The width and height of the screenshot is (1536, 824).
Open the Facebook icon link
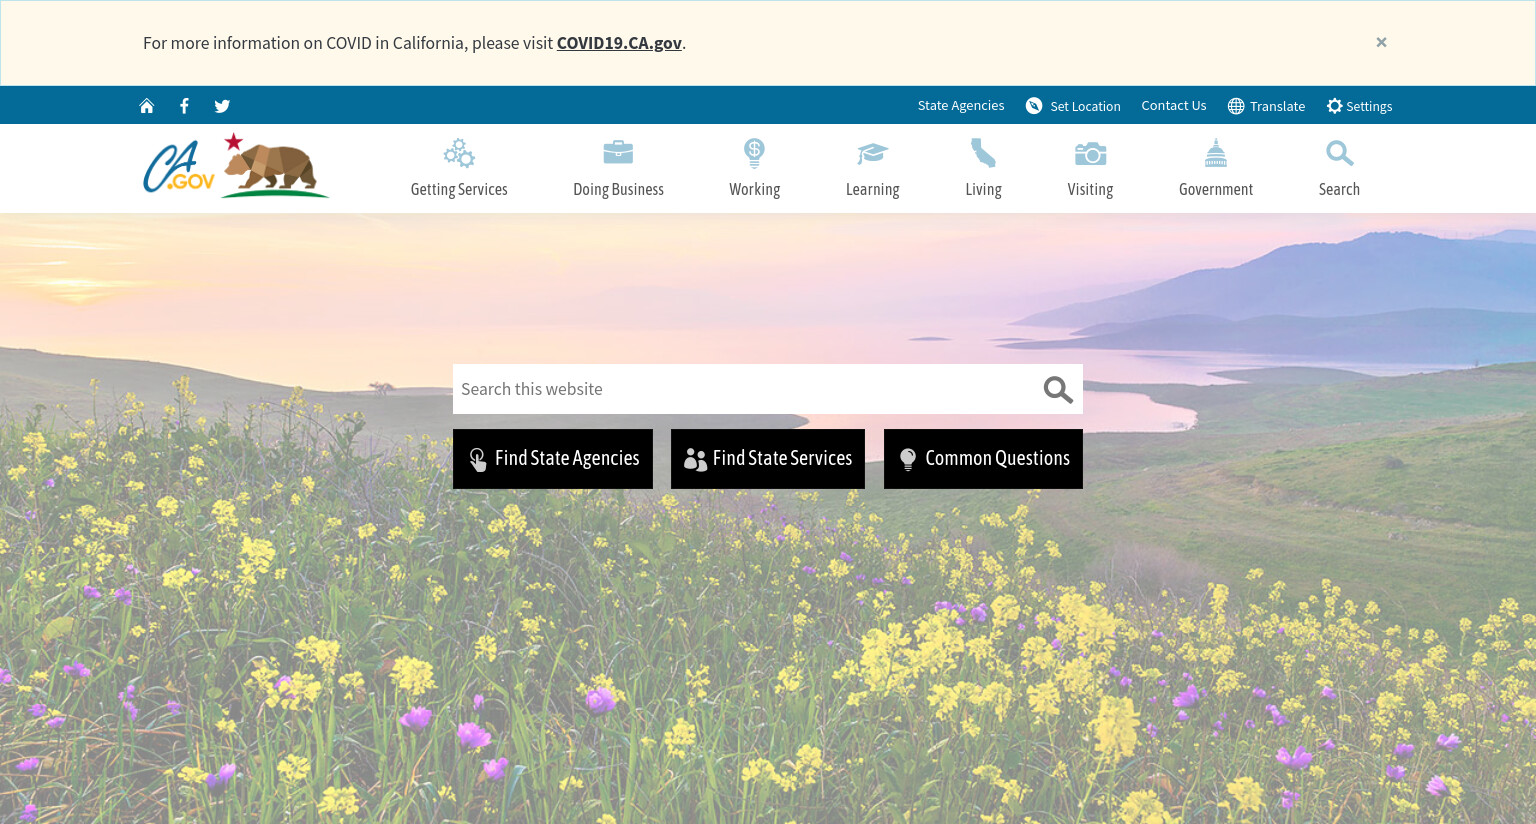point(184,106)
